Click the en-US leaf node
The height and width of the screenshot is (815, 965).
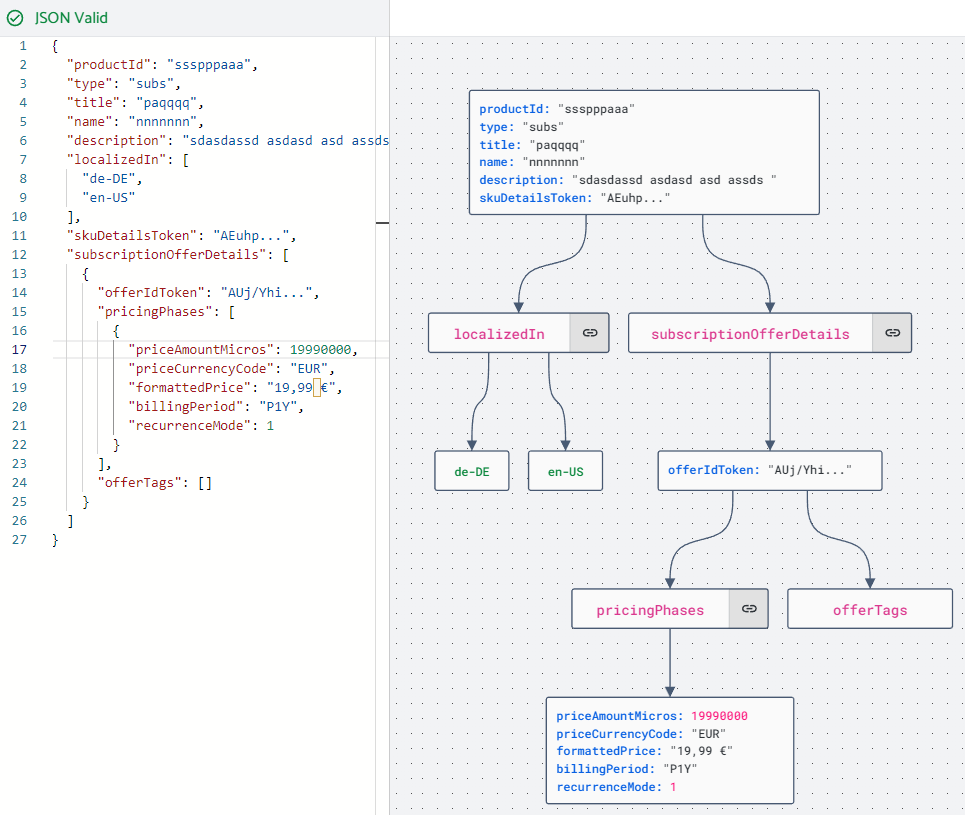pos(565,471)
